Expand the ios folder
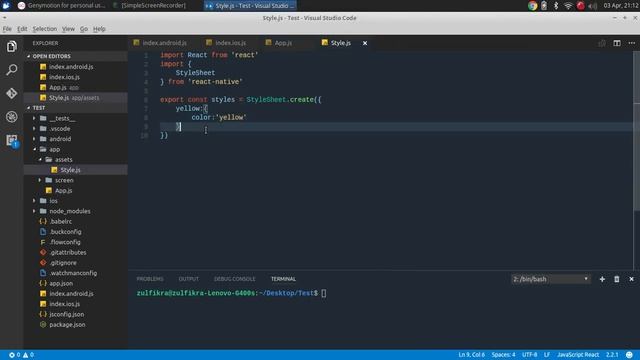640x360 pixels. 34,201
